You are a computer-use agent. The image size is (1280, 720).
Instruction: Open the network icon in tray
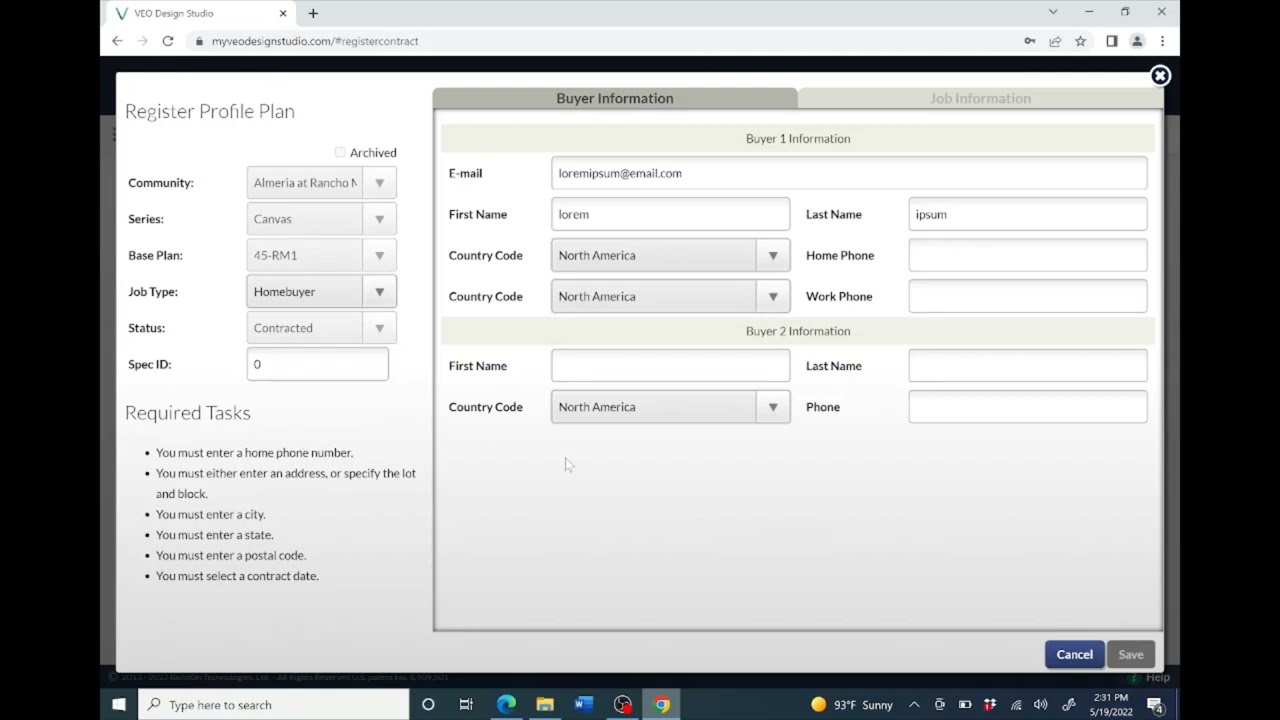click(x=1016, y=704)
